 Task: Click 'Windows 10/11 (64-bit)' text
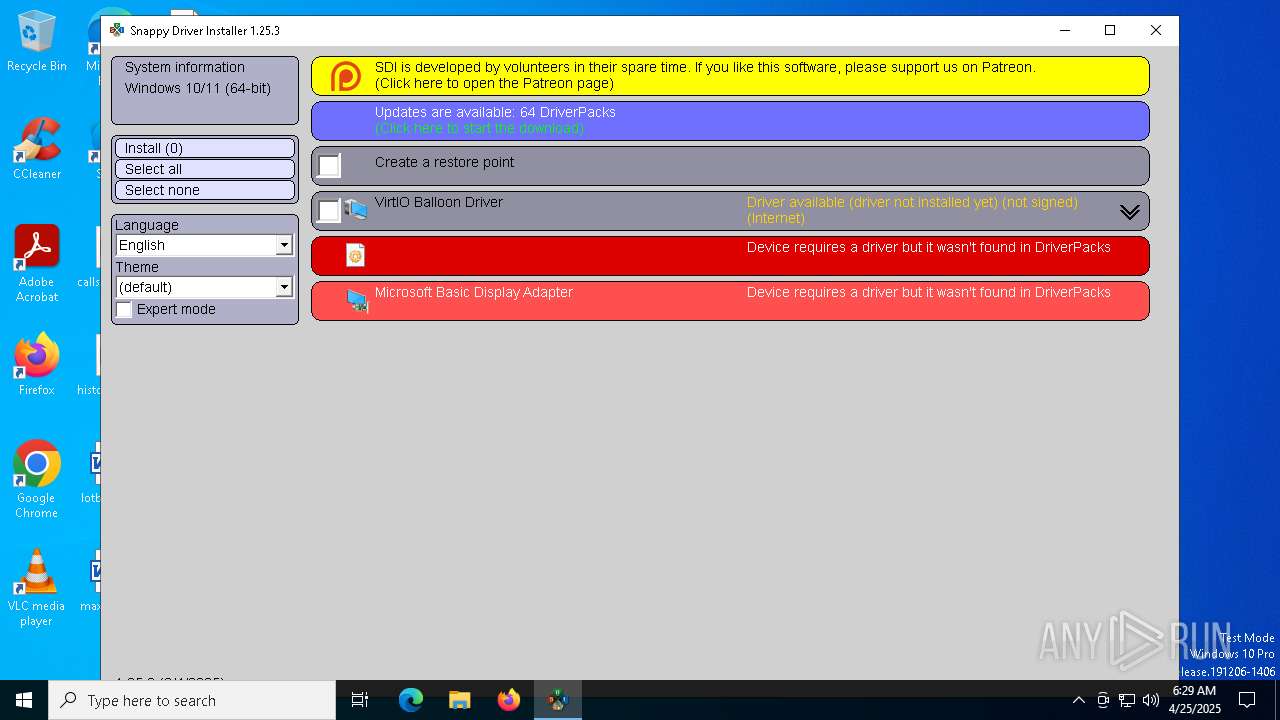click(198, 88)
